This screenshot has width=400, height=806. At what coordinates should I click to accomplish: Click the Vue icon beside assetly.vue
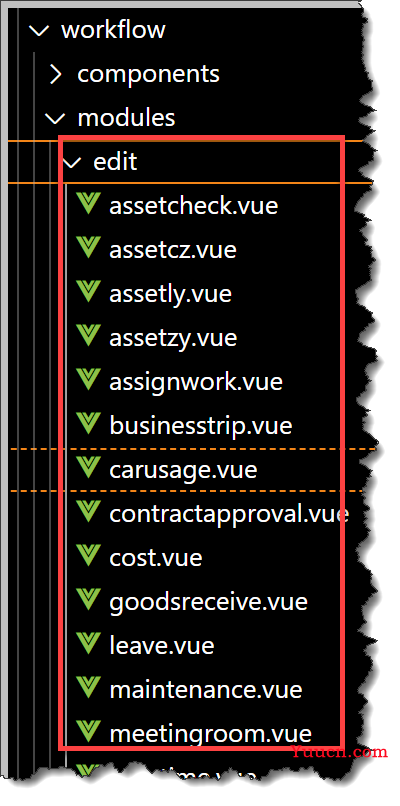click(87, 292)
